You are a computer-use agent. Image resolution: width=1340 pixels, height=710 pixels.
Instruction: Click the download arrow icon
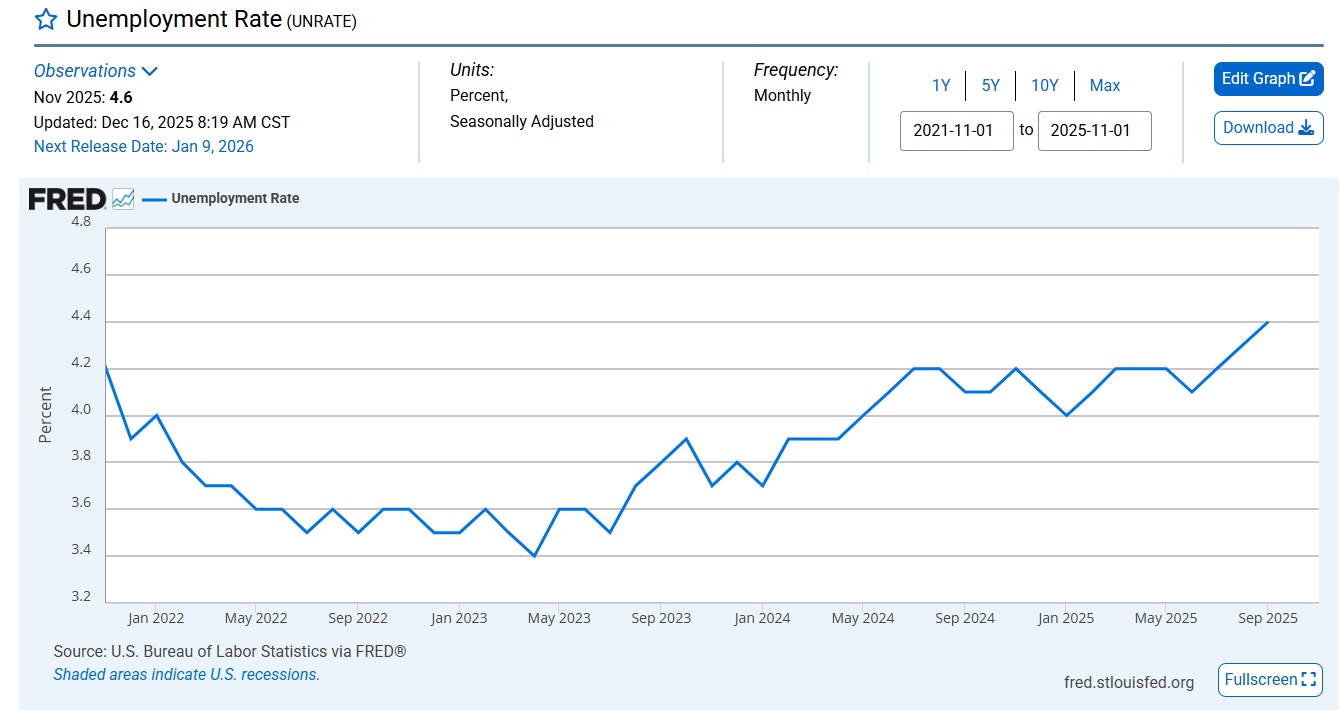1306,128
